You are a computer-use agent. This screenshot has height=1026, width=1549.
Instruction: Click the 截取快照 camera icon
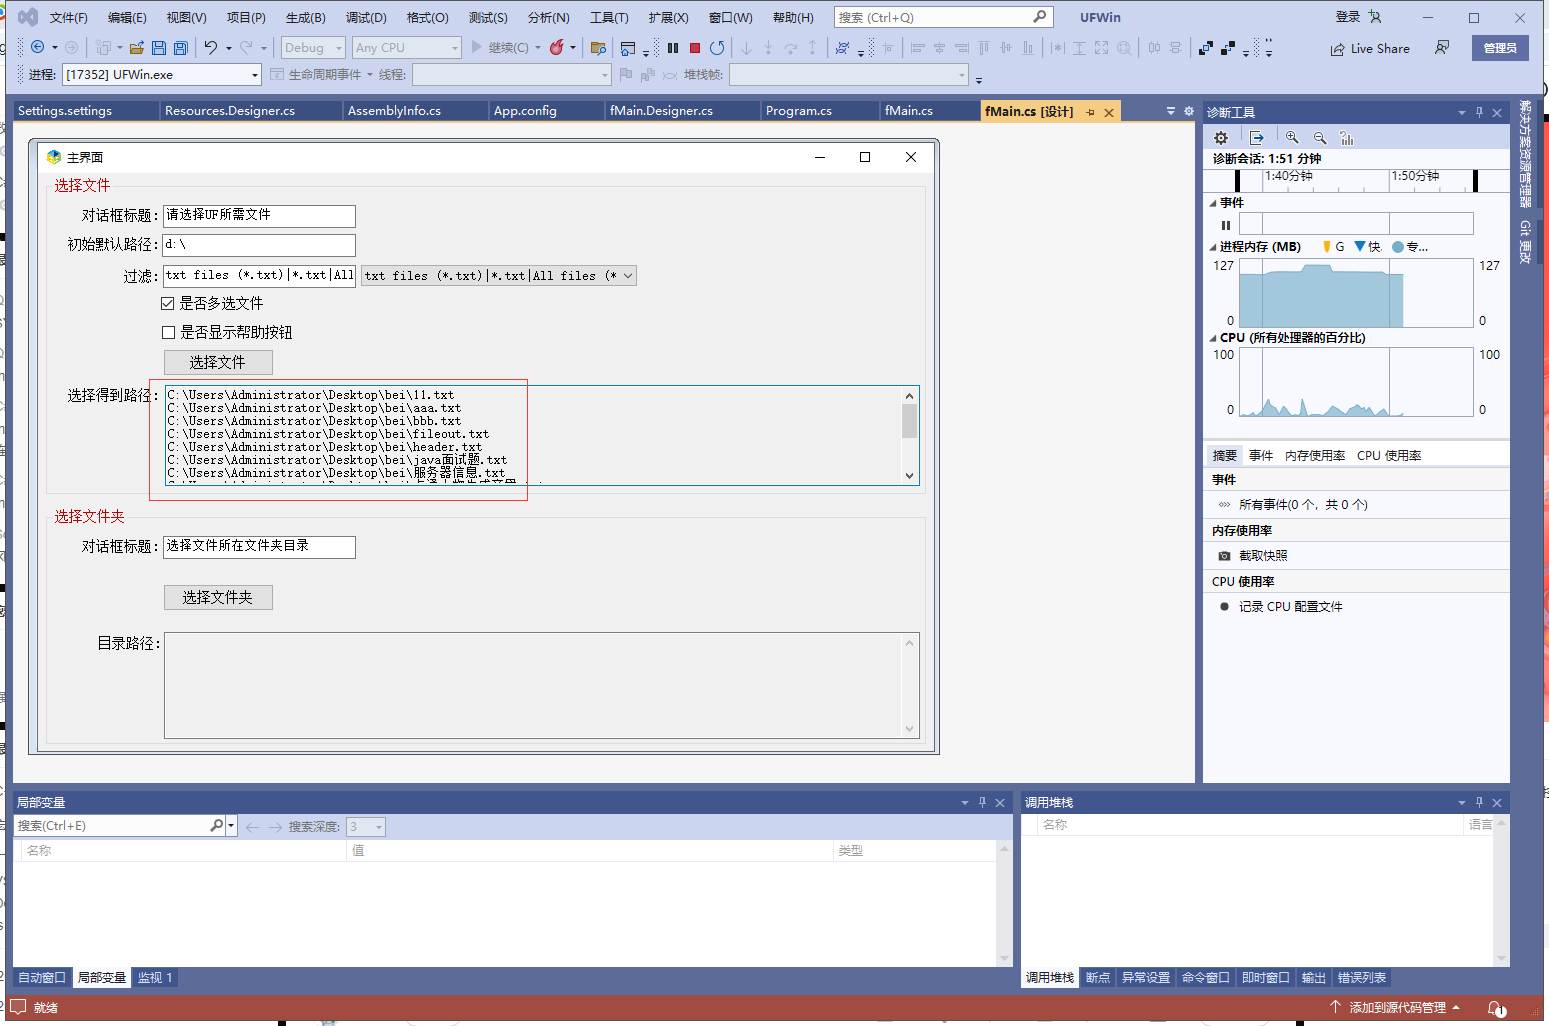pyautogui.click(x=1224, y=556)
